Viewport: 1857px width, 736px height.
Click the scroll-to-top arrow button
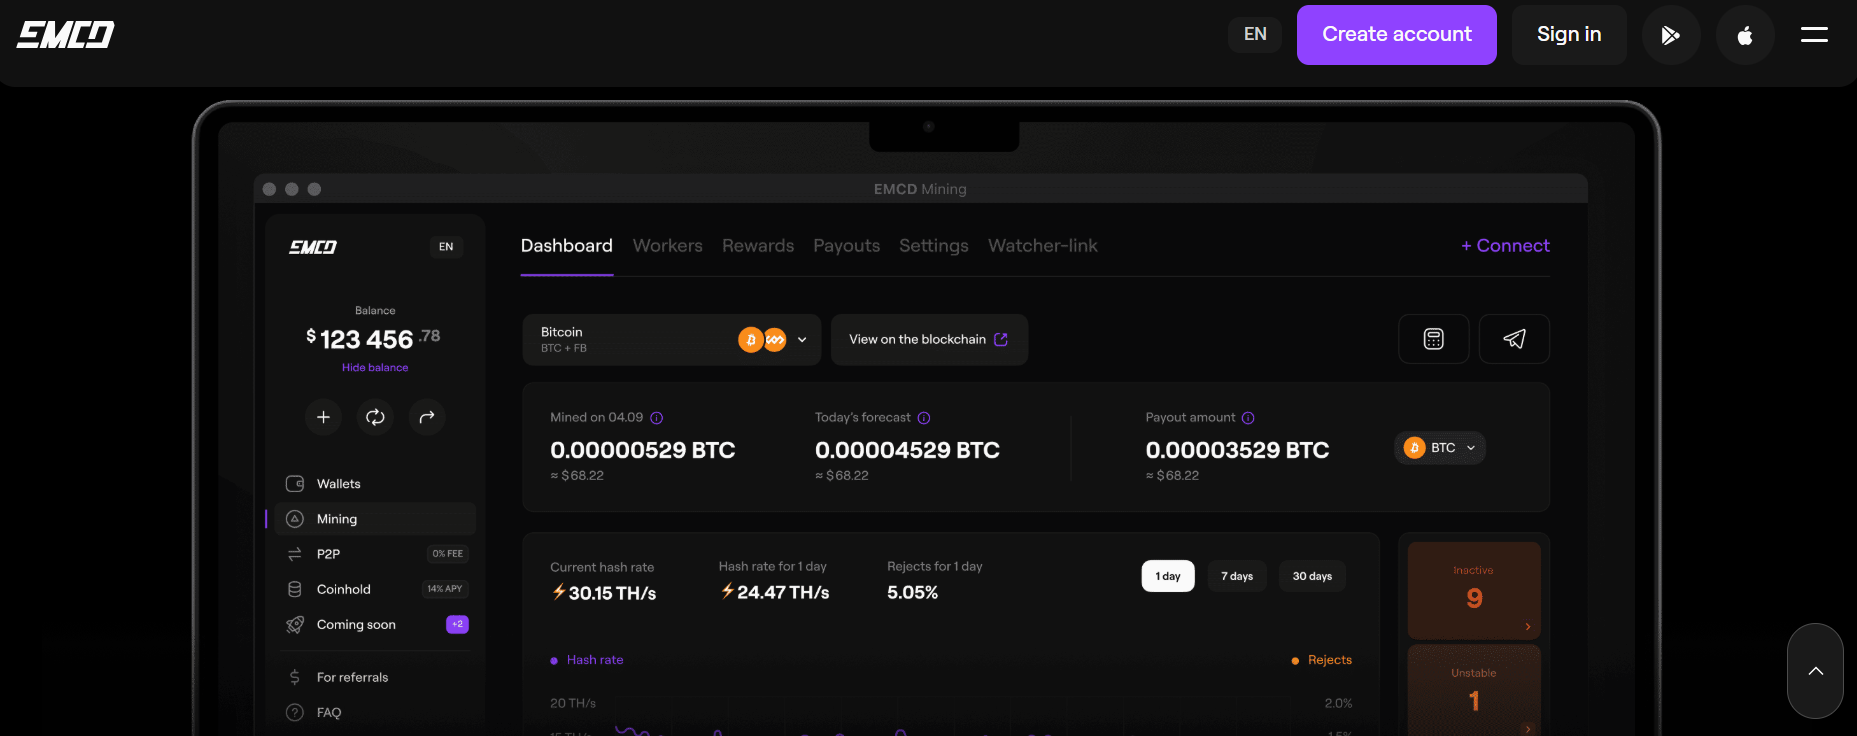pyautogui.click(x=1815, y=671)
